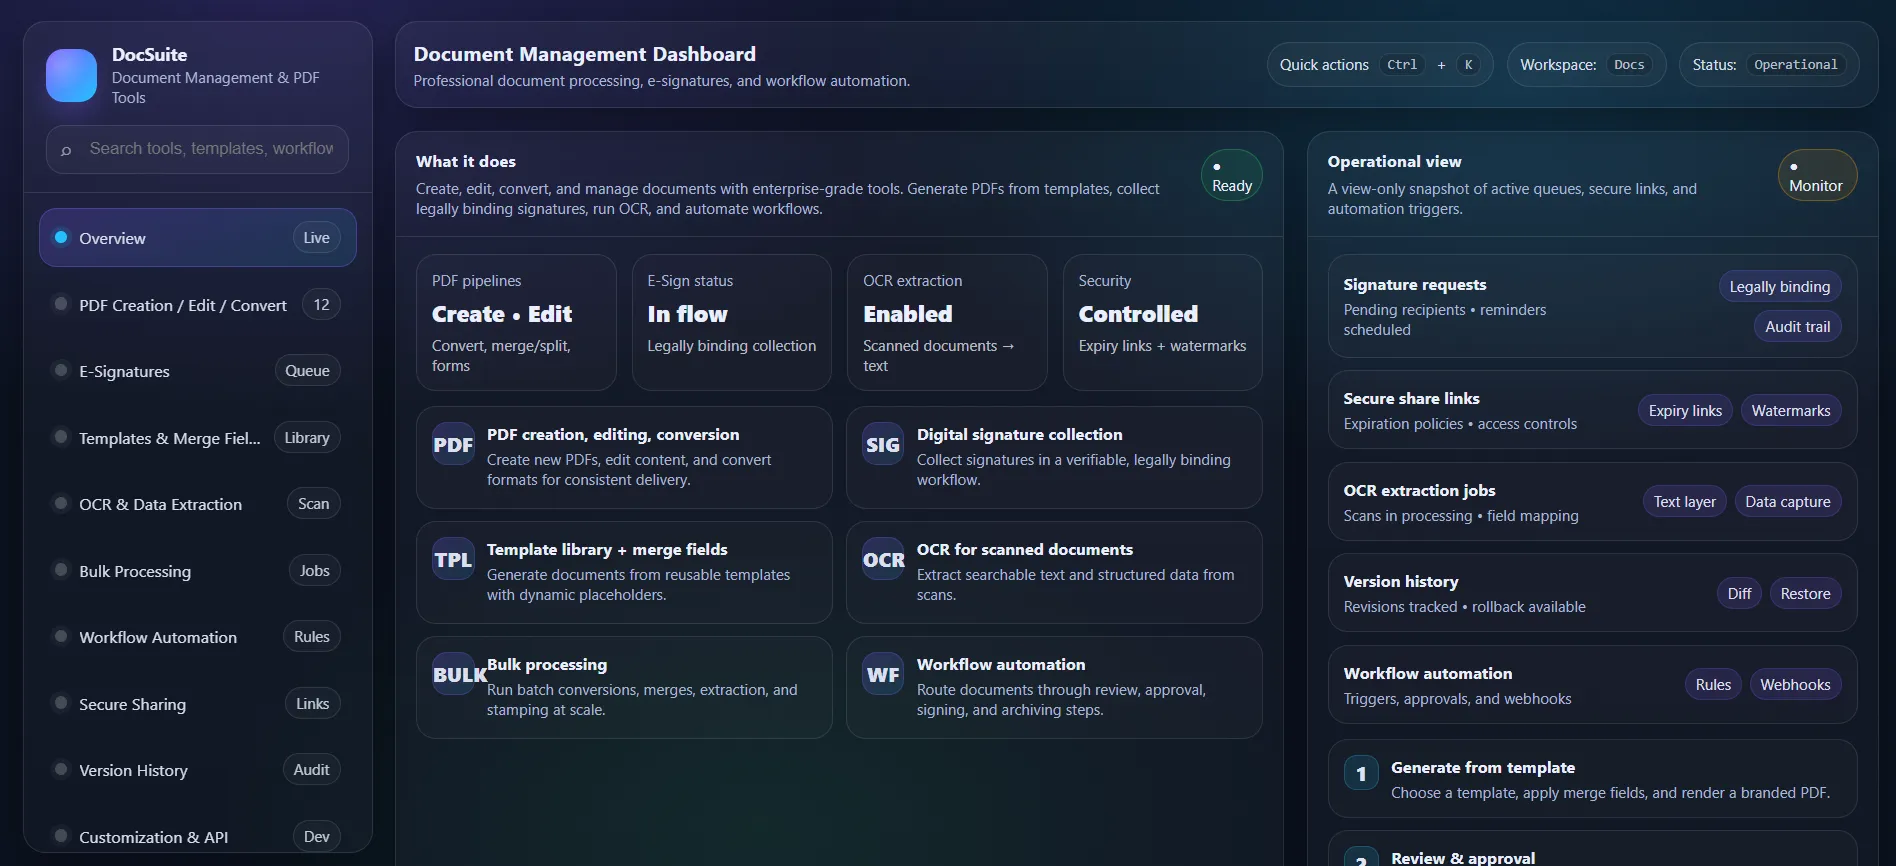This screenshot has width=1896, height=866.
Task: Click the Ready status pill
Action: 1232,176
